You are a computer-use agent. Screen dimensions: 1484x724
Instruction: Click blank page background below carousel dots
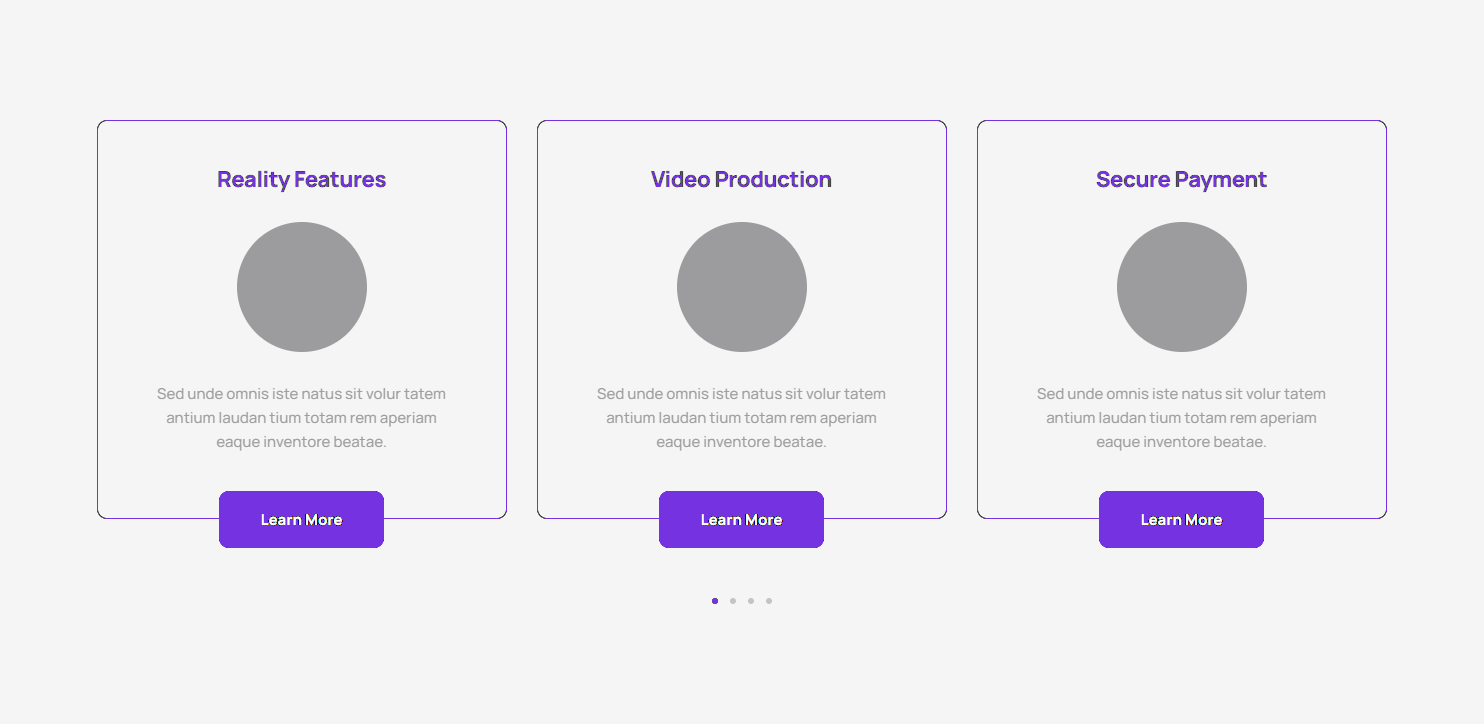point(741,670)
